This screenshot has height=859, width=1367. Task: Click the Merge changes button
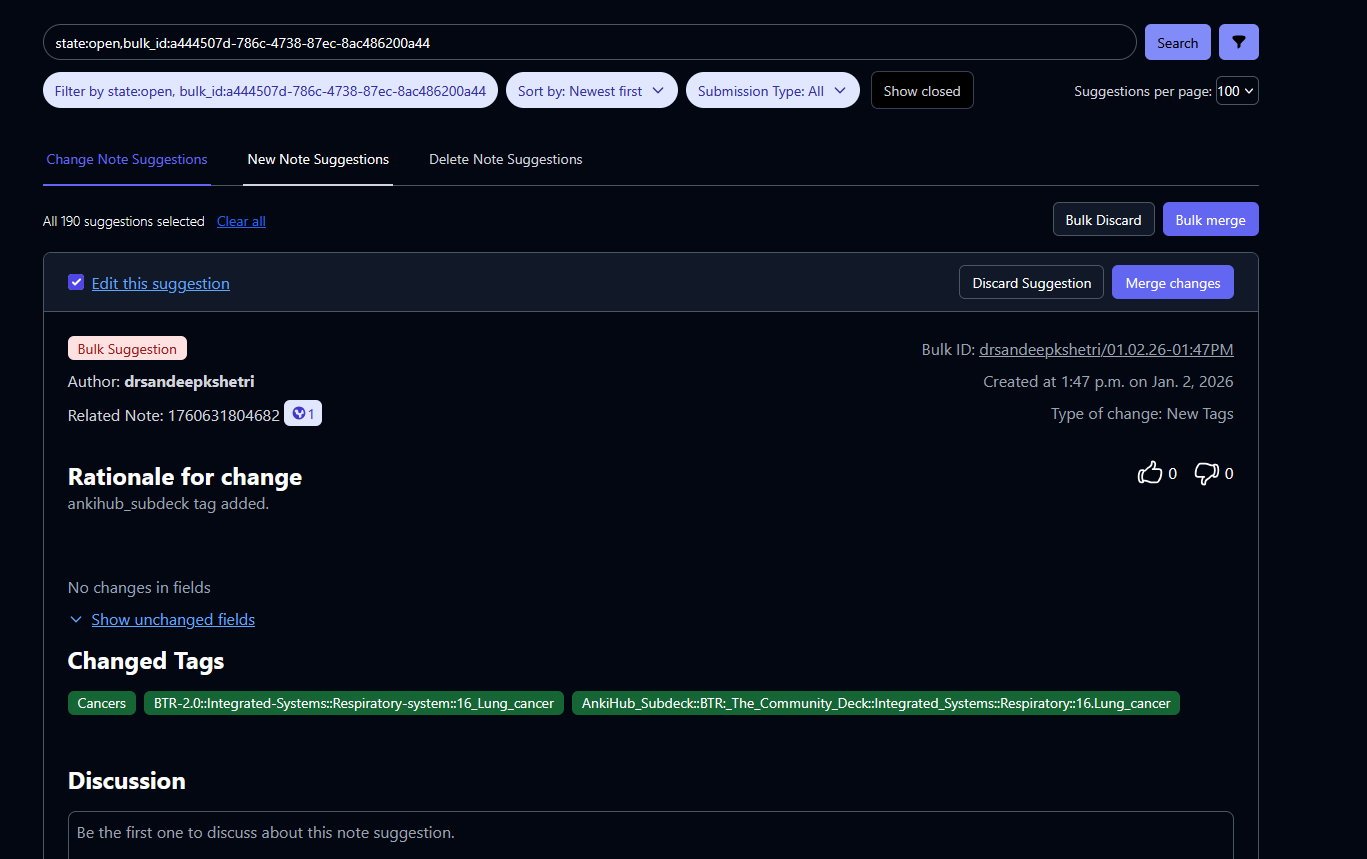1172,283
